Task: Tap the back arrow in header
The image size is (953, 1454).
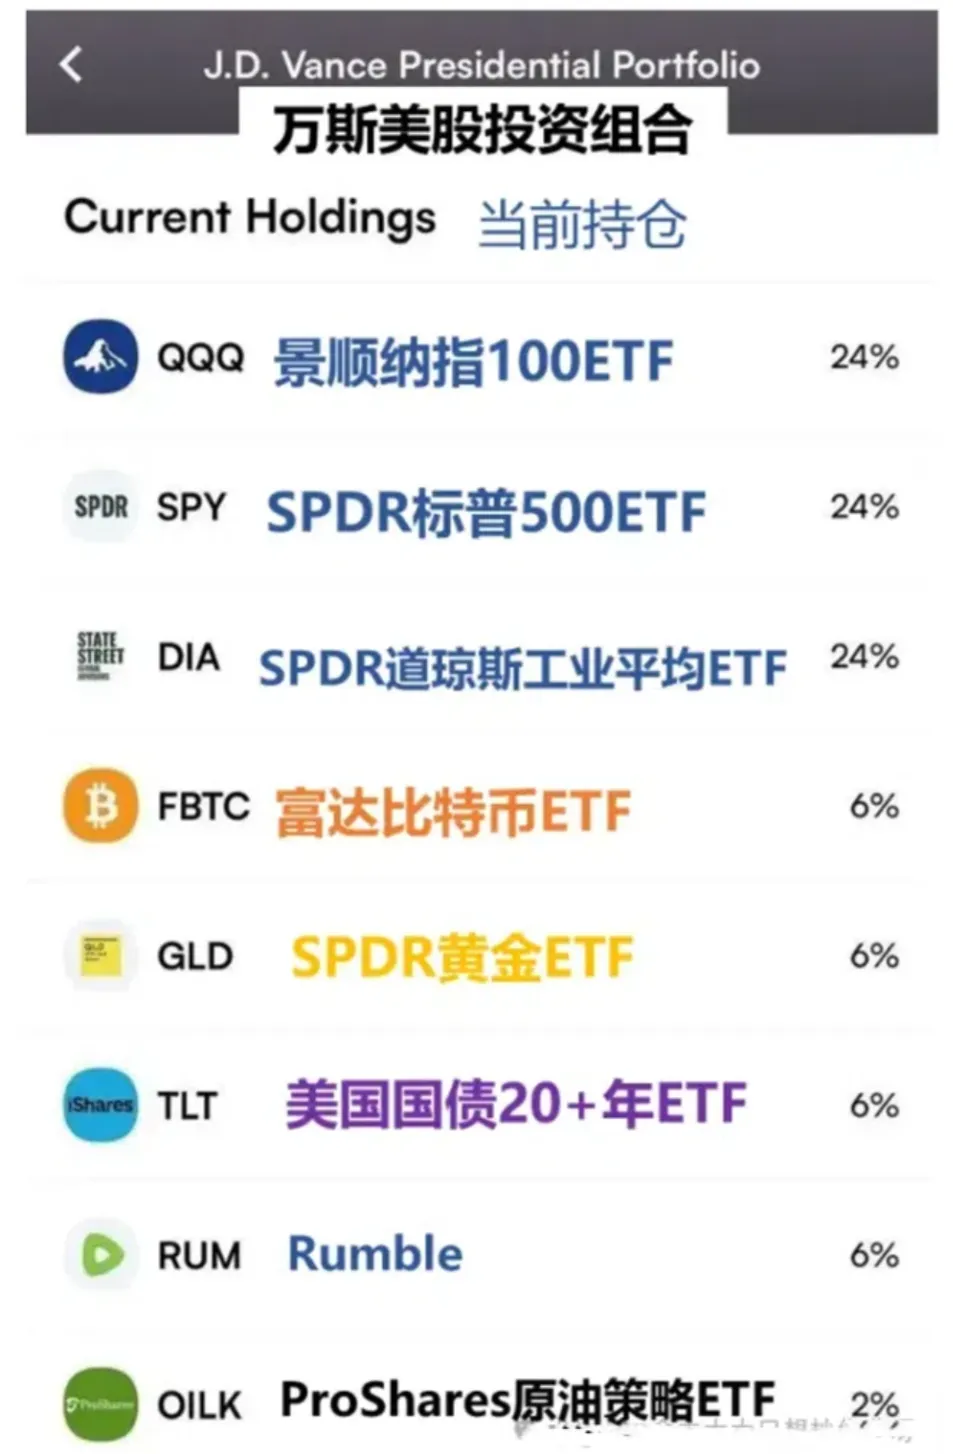Action: pyautogui.click(x=70, y=65)
